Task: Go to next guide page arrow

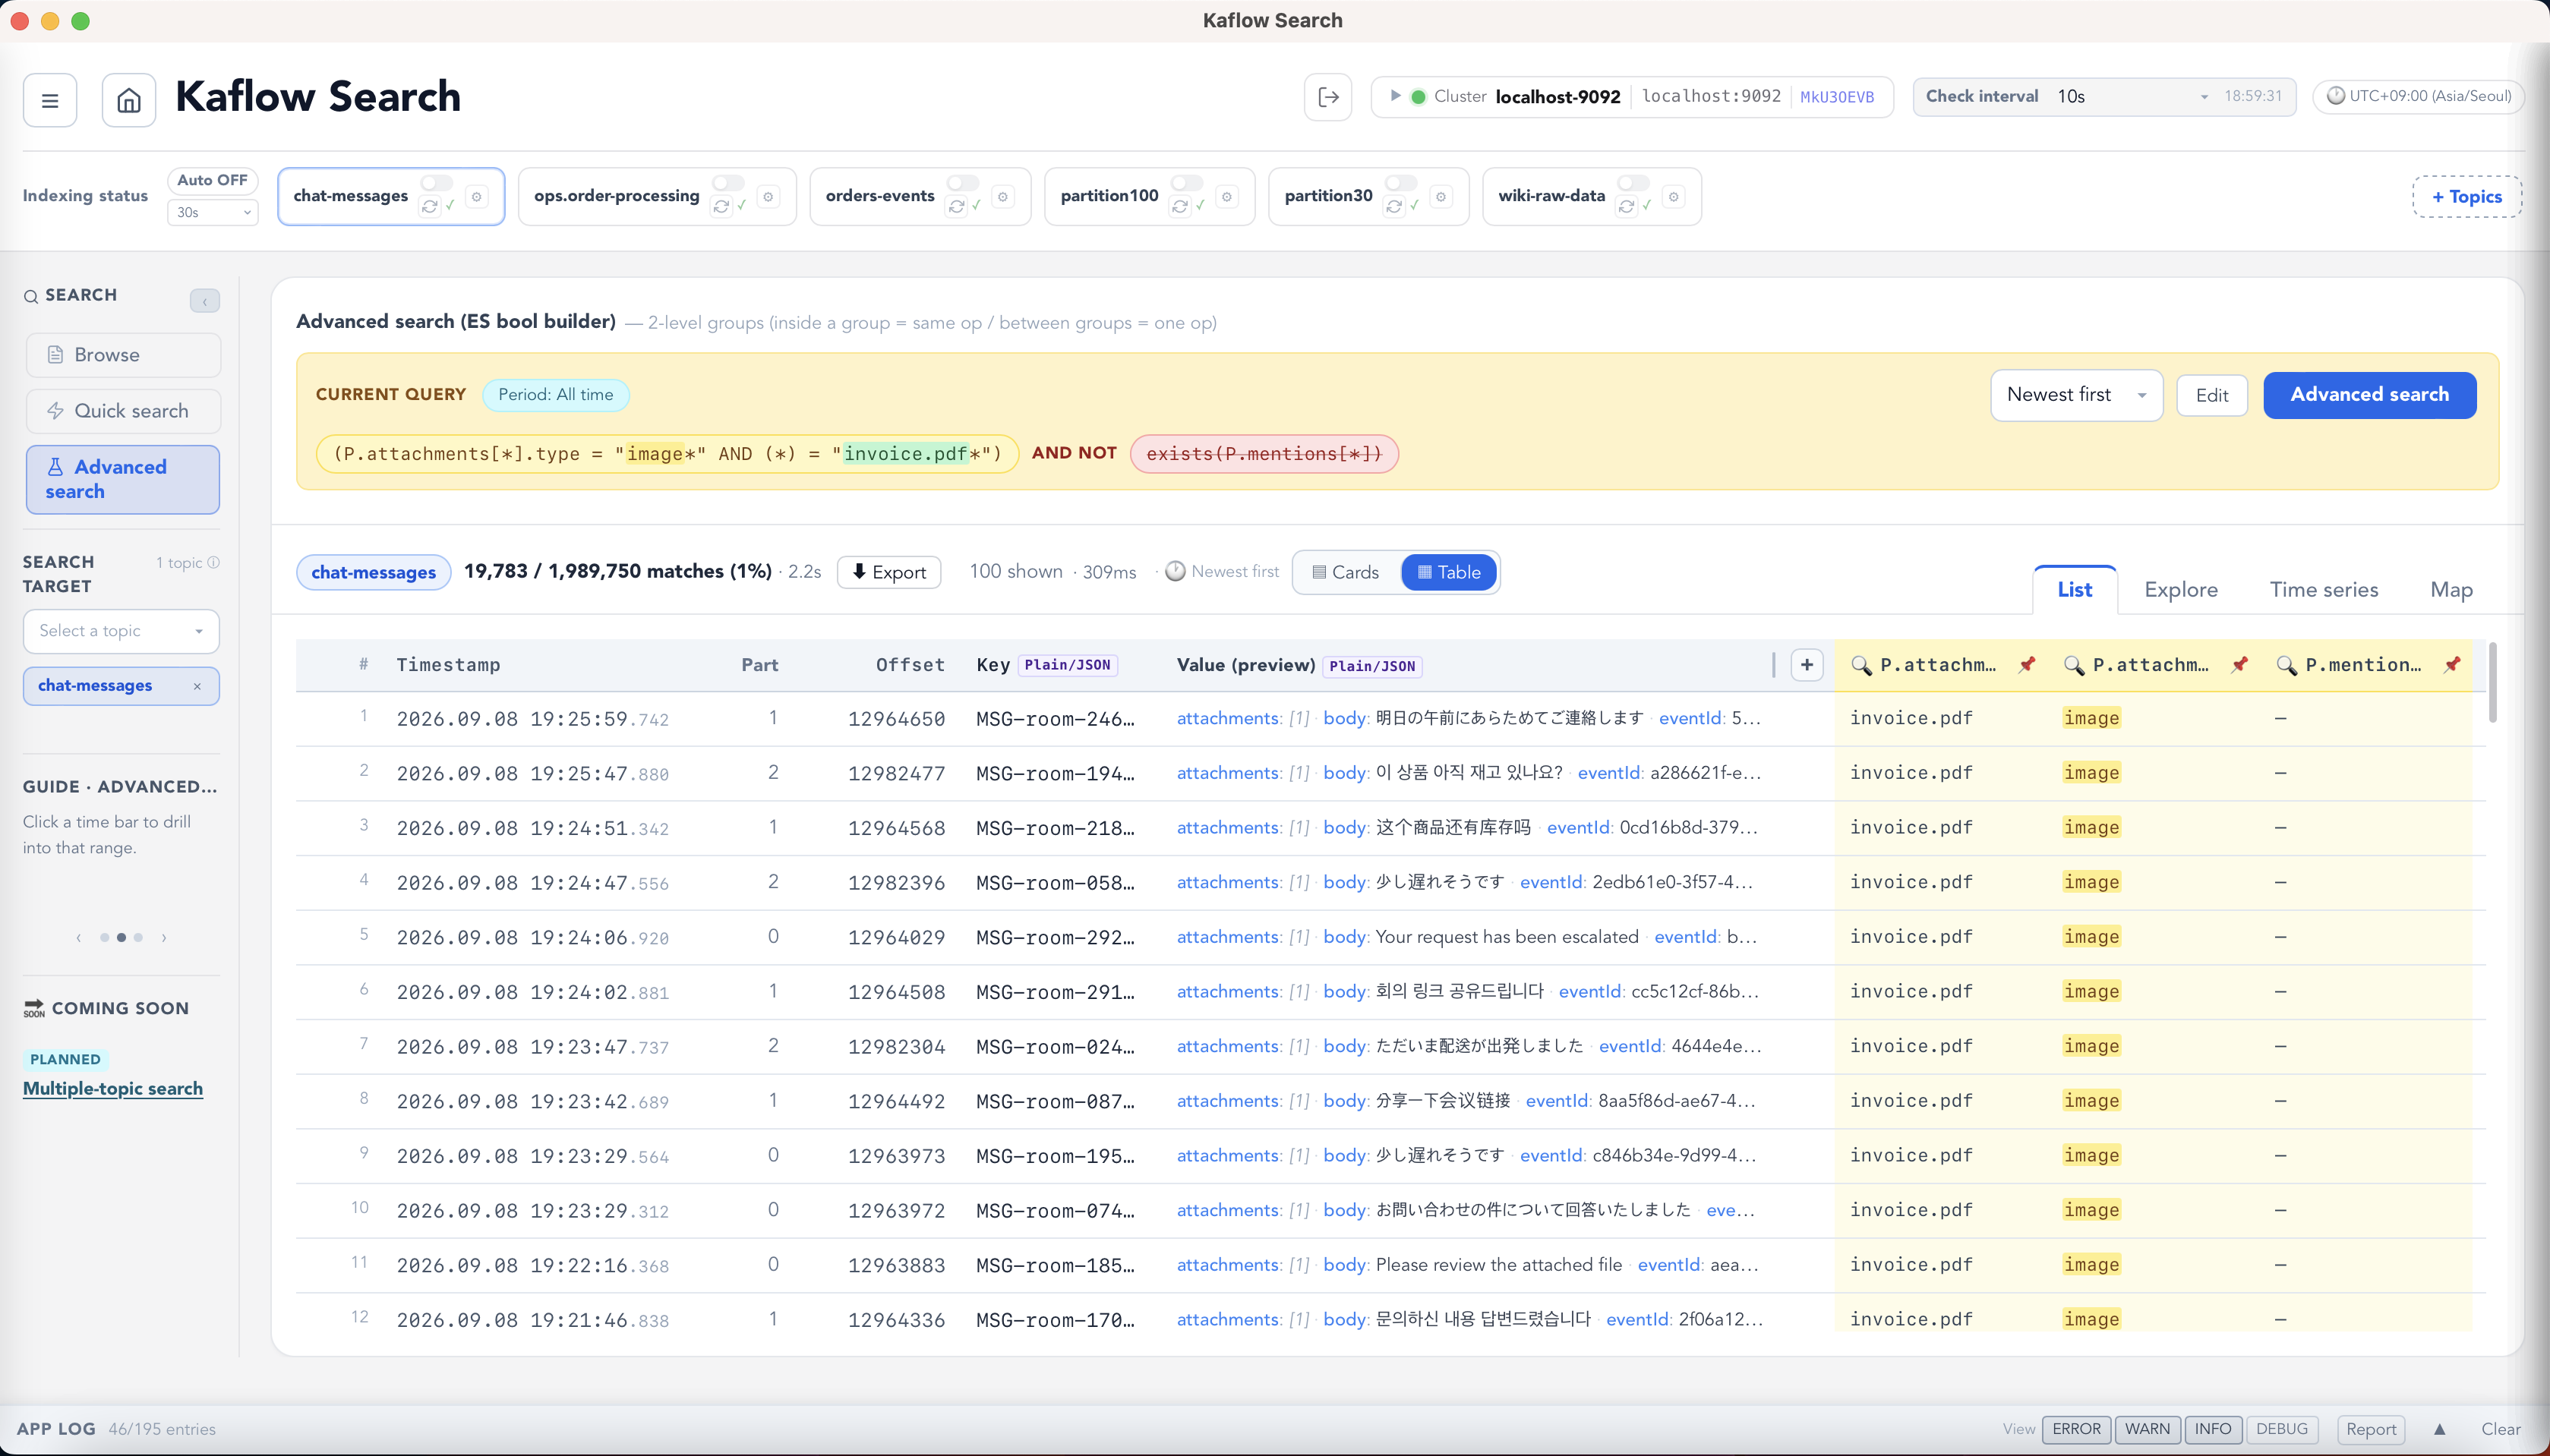Action: [x=164, y=937]
